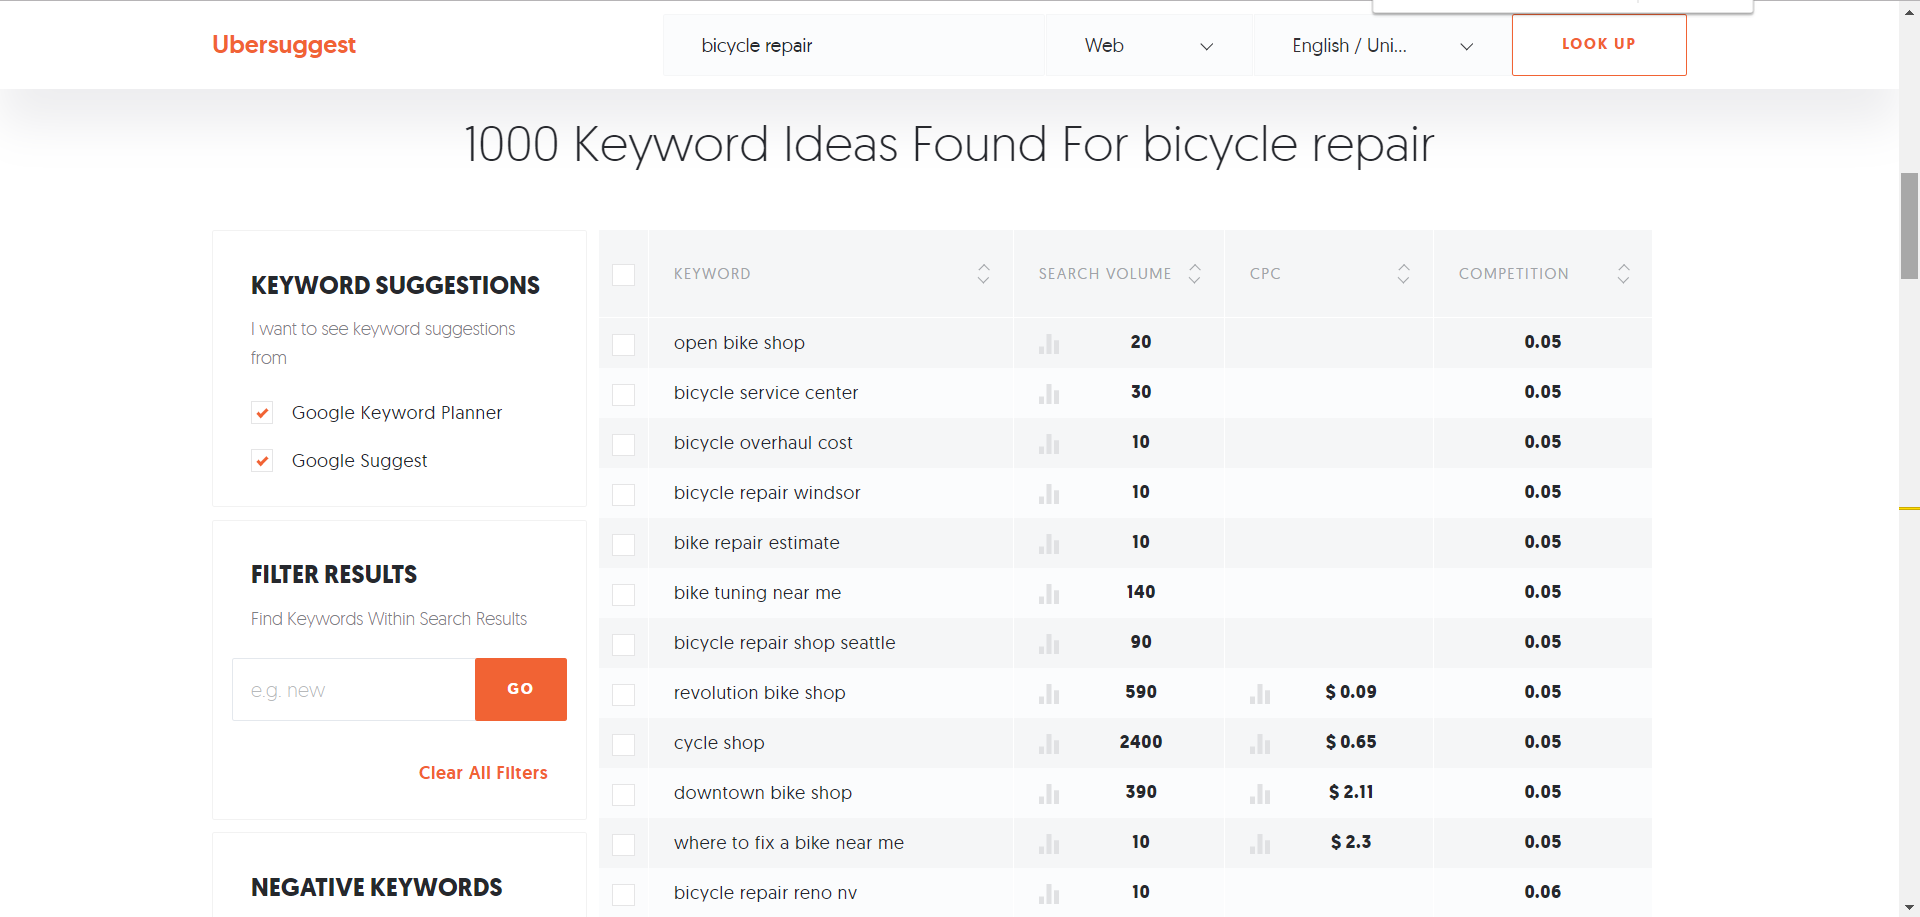Tick the select-all checkbox in table header
Screen dimensions: 1920x917
coord(623,275)
